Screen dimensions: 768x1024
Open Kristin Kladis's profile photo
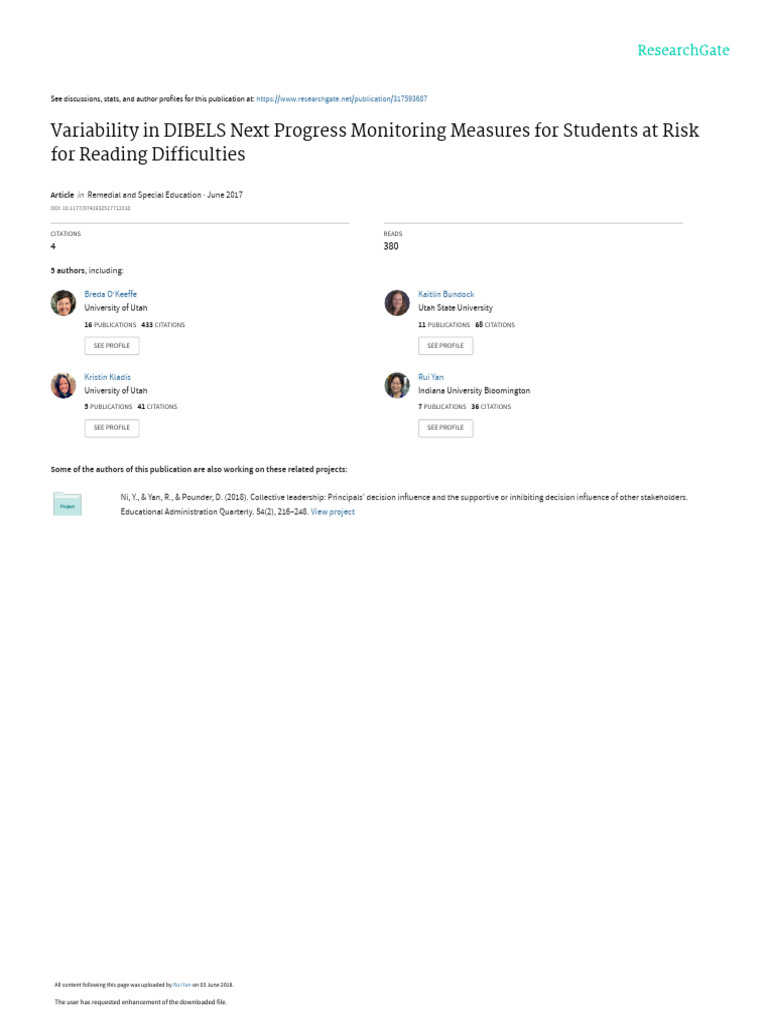pos(63,385)
